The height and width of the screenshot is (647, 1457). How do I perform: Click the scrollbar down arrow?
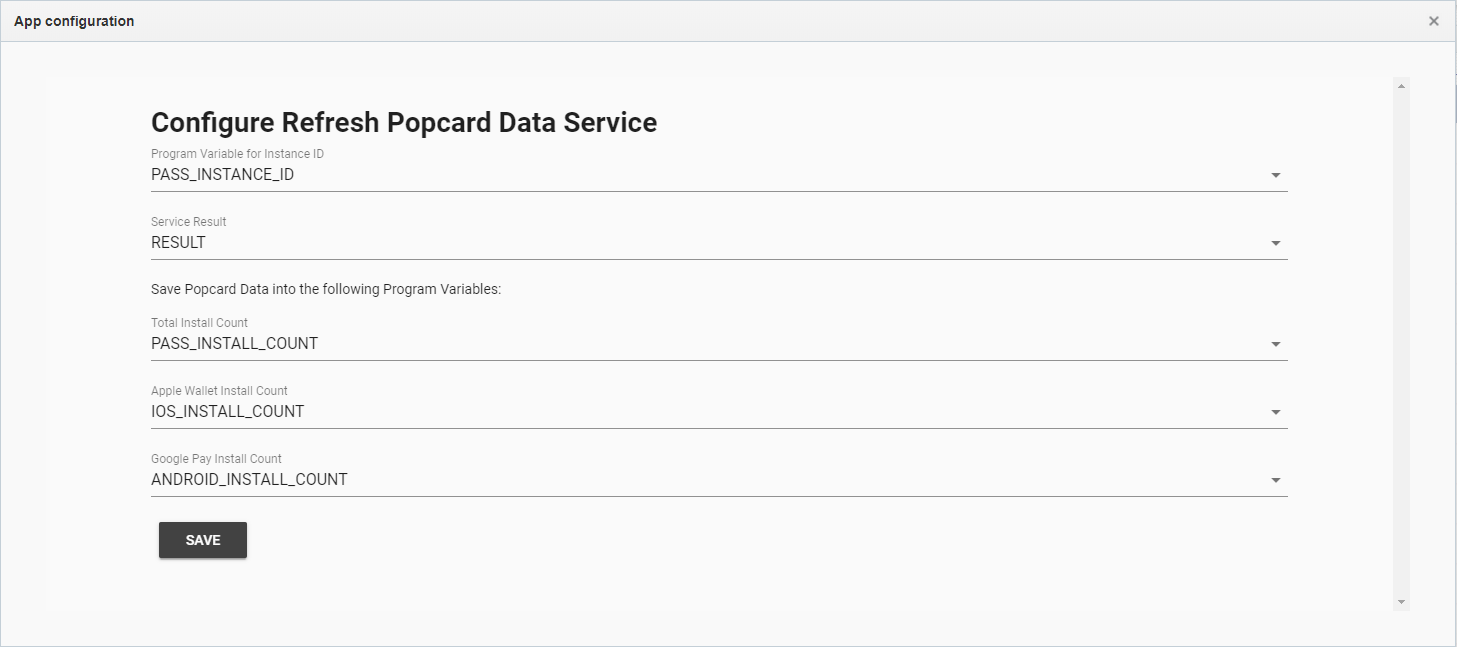pos(1401,602)
